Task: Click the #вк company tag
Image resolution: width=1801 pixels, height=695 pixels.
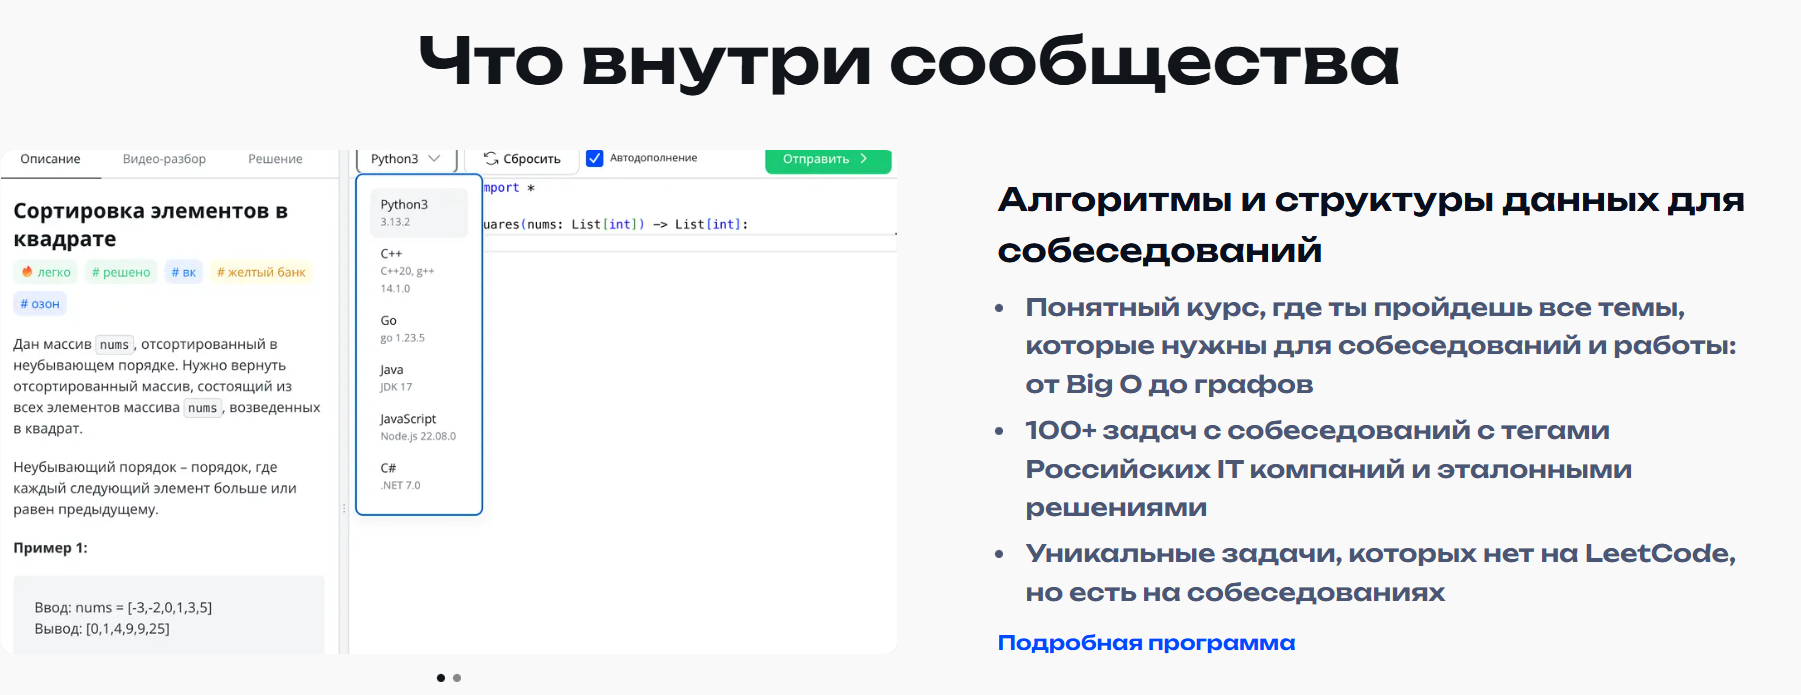Action: pyautogui.click(x=184, y=272)
